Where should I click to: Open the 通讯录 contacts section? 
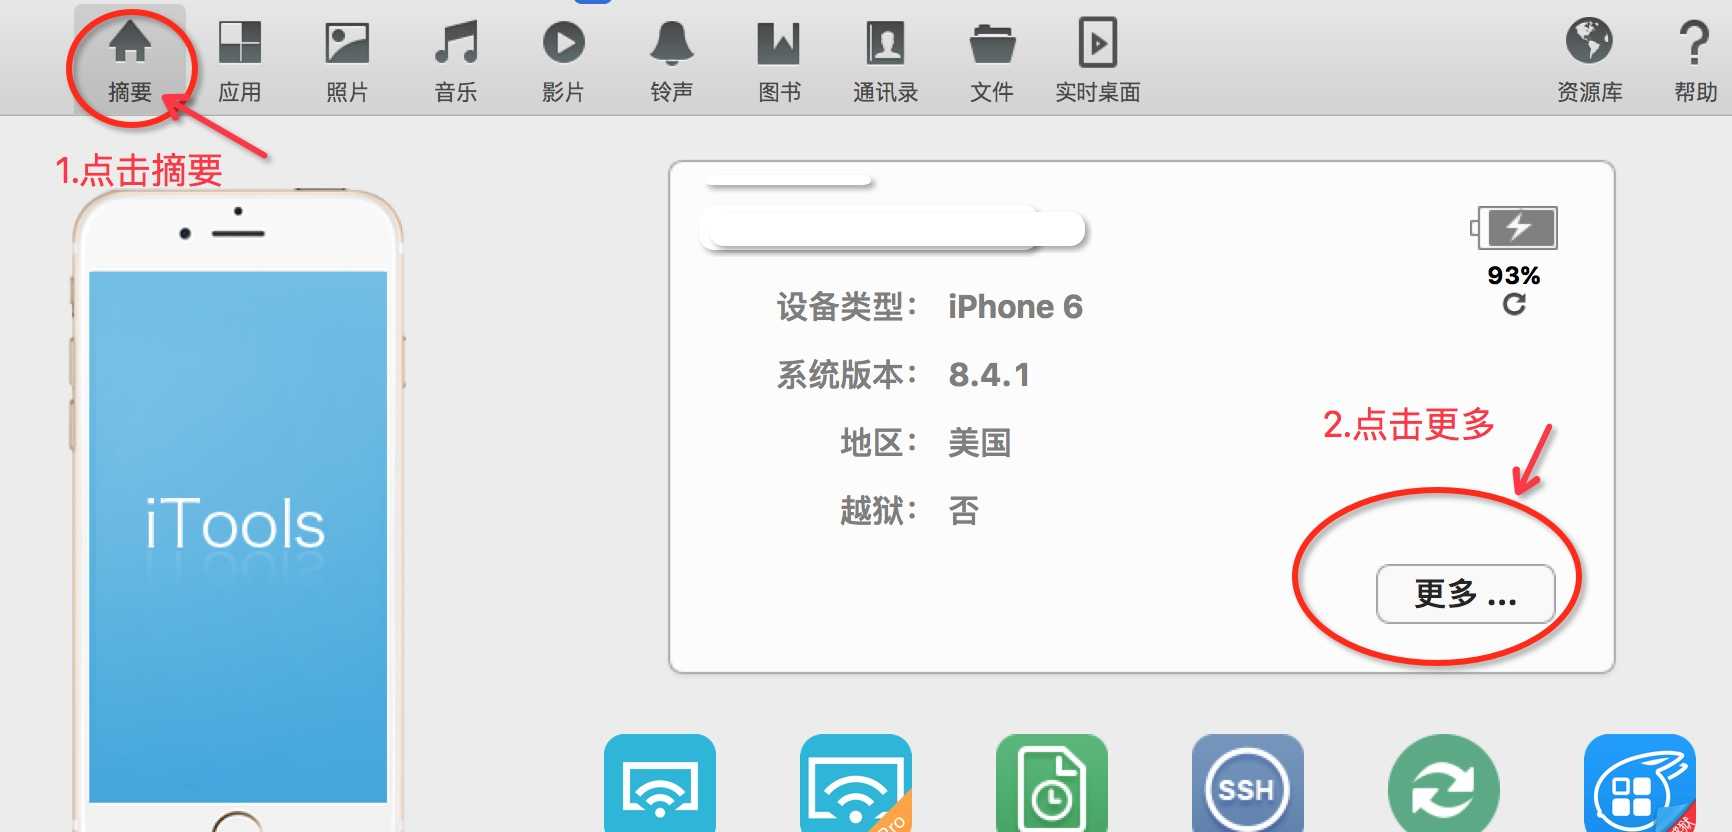coord(886,60)
